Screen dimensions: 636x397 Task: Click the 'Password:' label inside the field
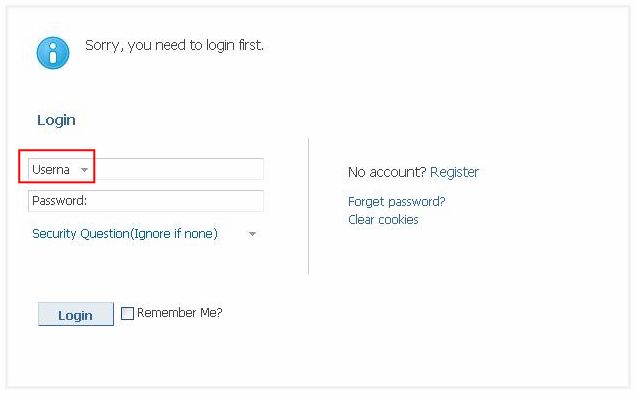tap(60, 201)
